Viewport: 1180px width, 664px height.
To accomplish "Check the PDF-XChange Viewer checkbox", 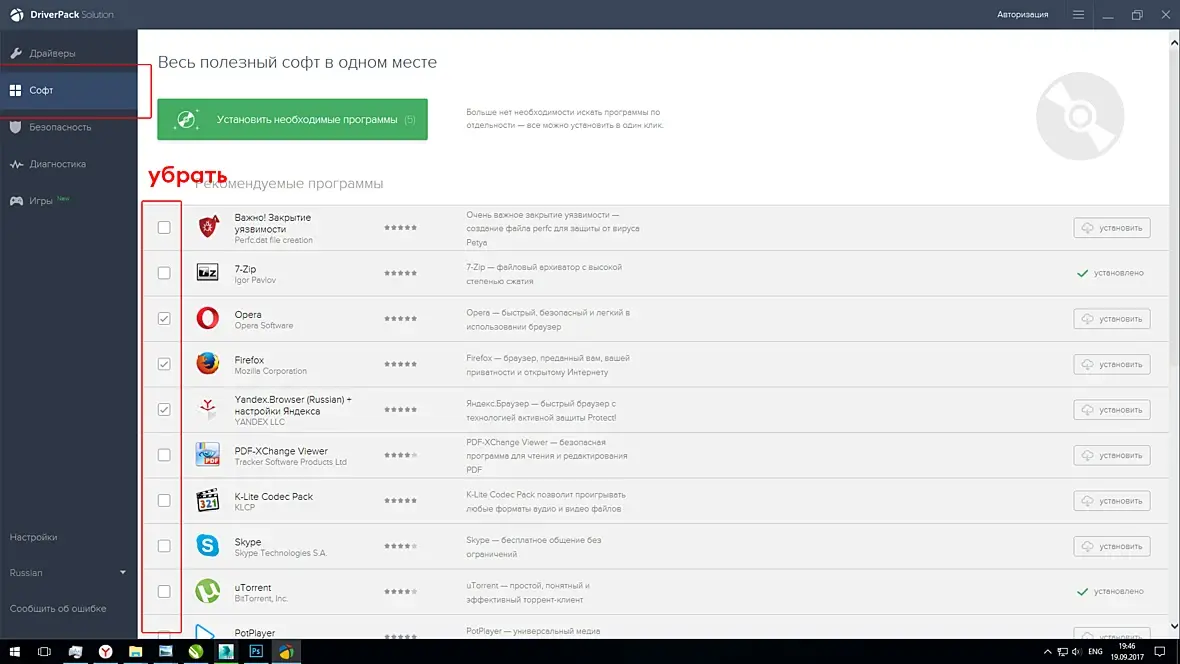I will (164, 455).
